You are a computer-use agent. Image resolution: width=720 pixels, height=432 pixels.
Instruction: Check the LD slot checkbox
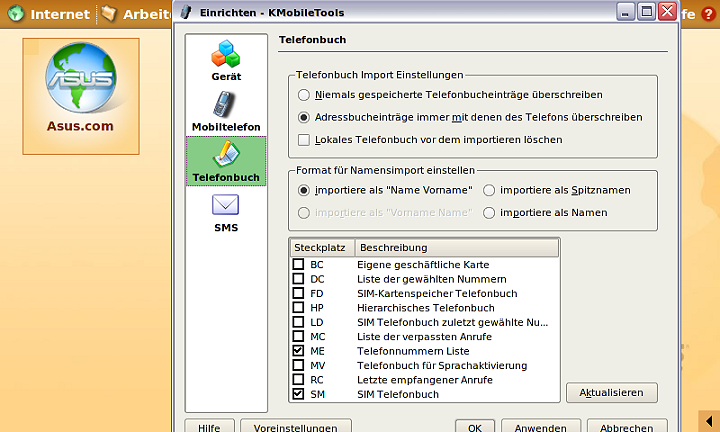[x=298, y=322]
